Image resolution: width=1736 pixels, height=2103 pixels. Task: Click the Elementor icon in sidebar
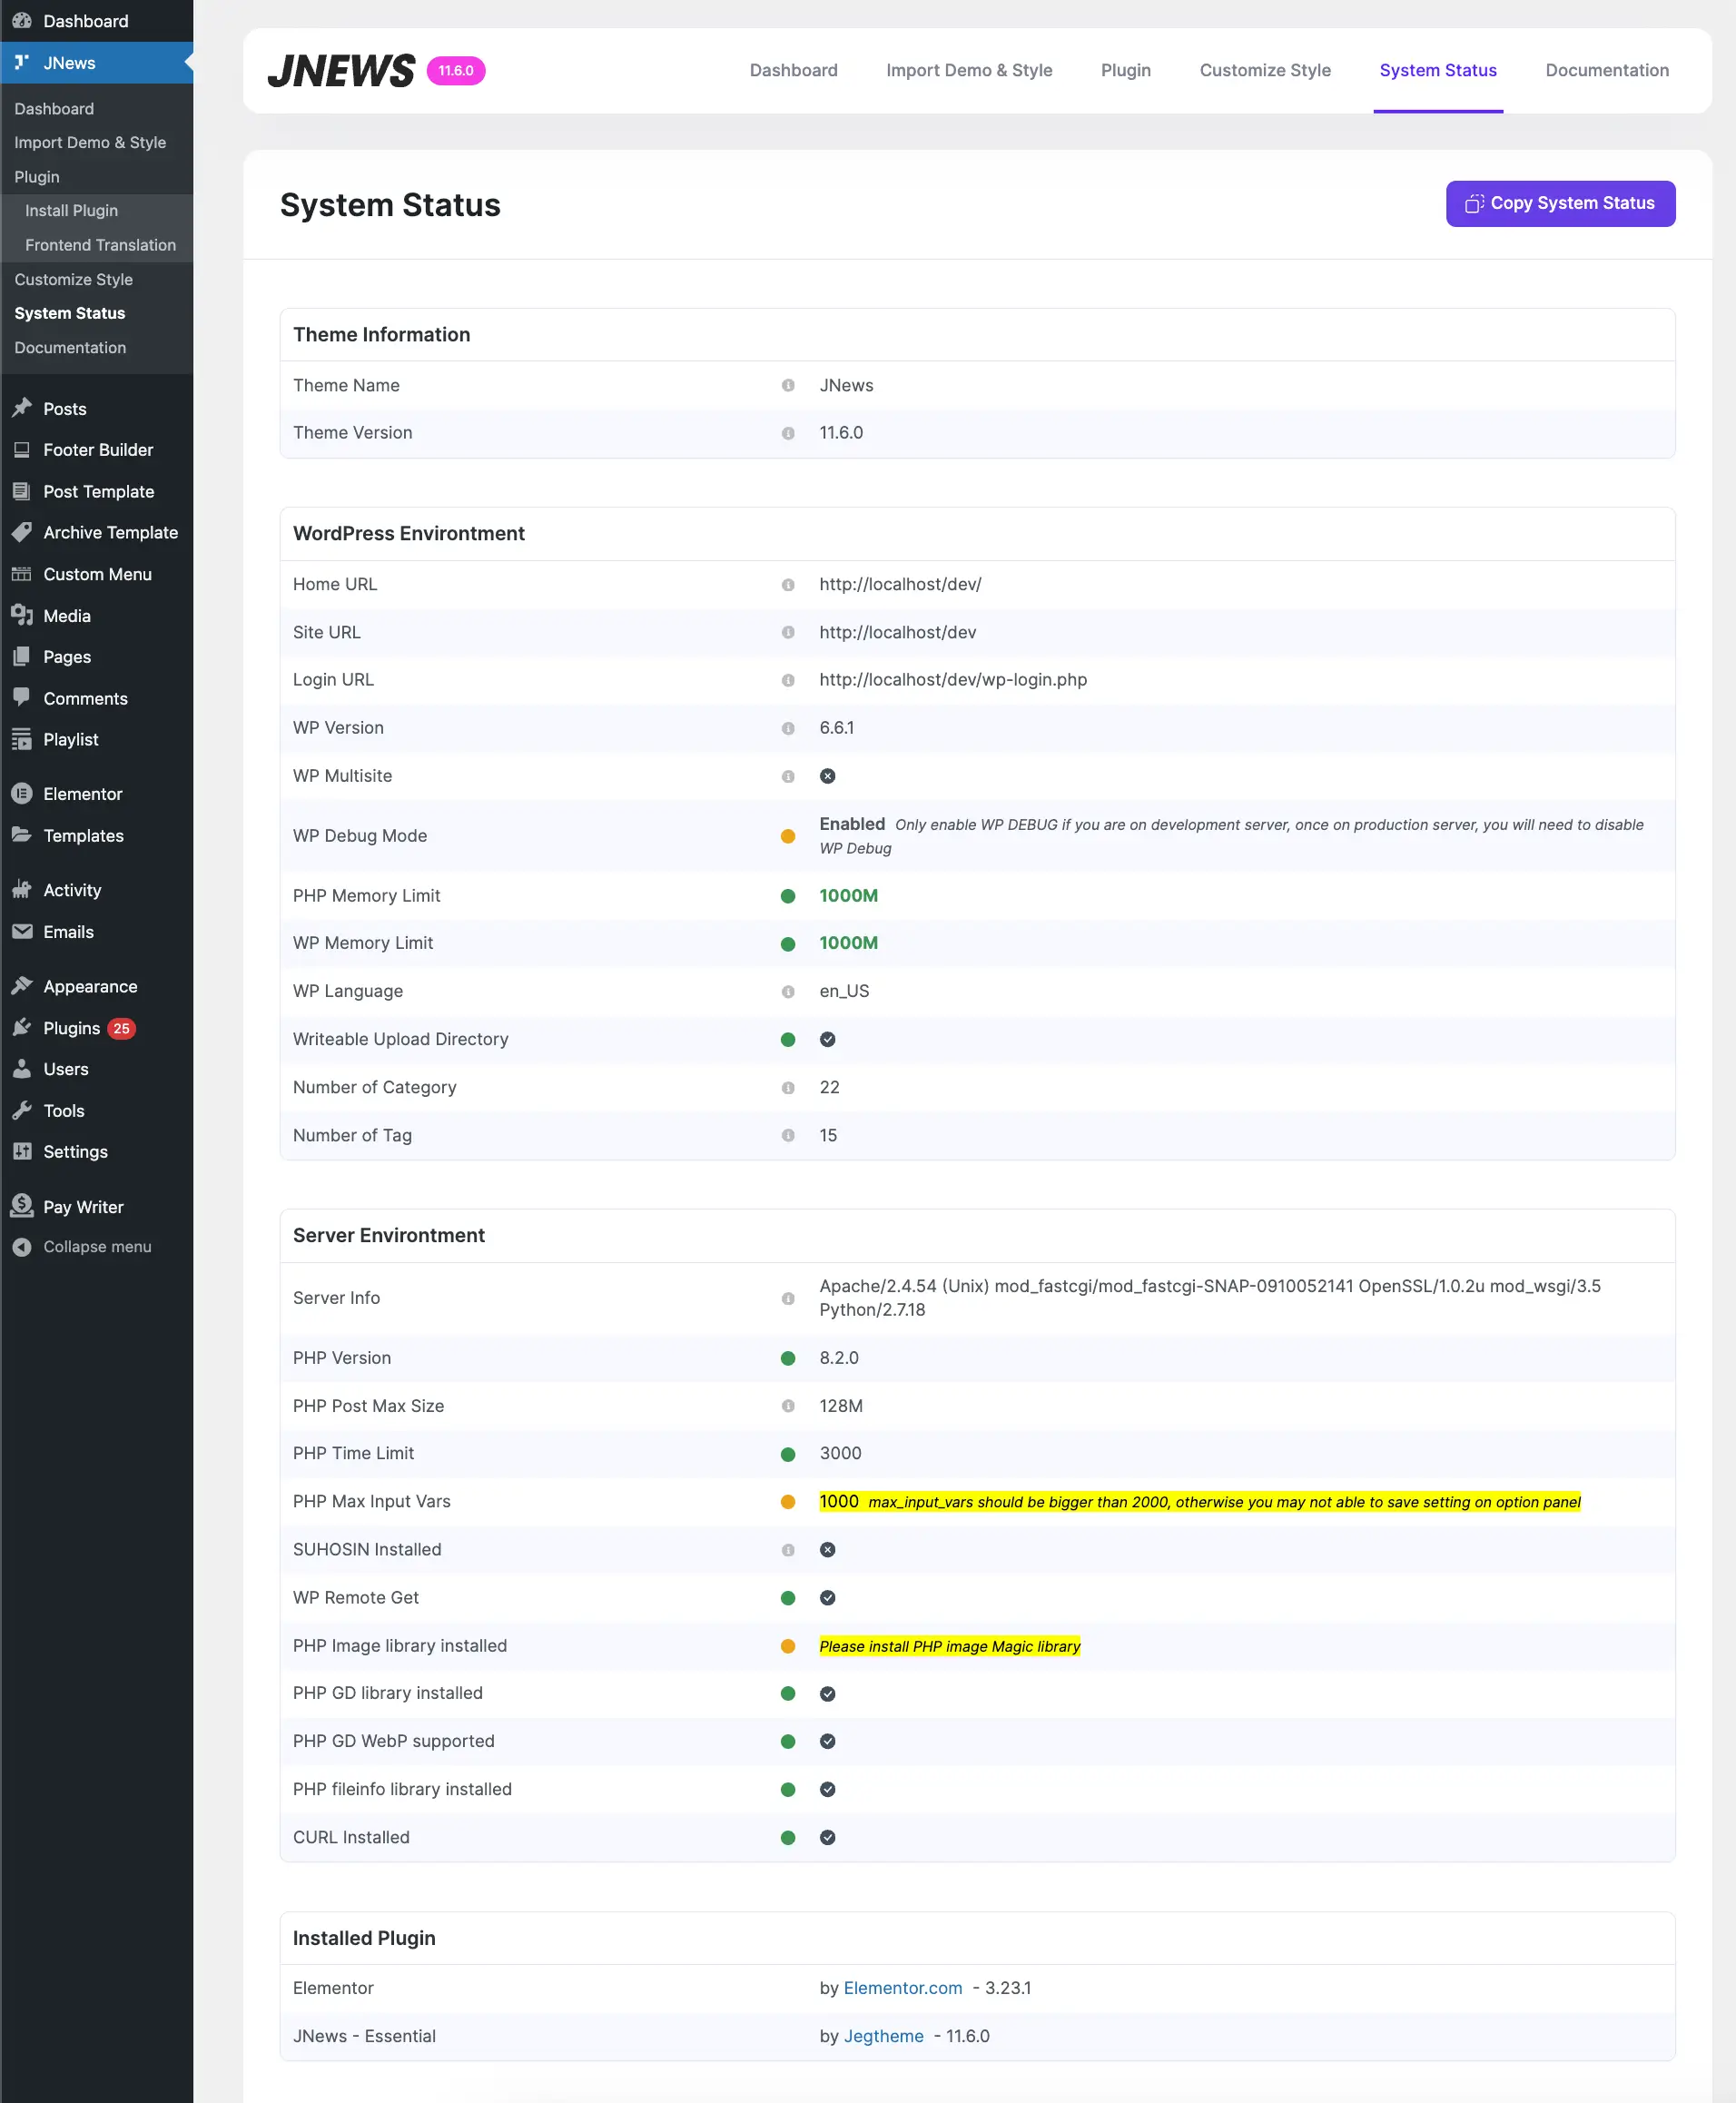click(x=22, y=793)
